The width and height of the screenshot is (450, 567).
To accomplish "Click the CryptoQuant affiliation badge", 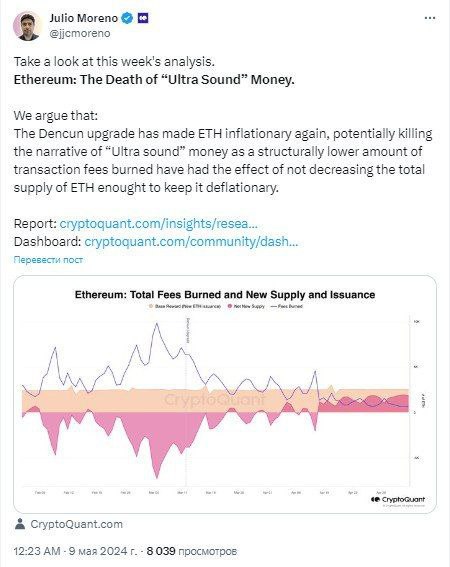I will click(143, 18).
